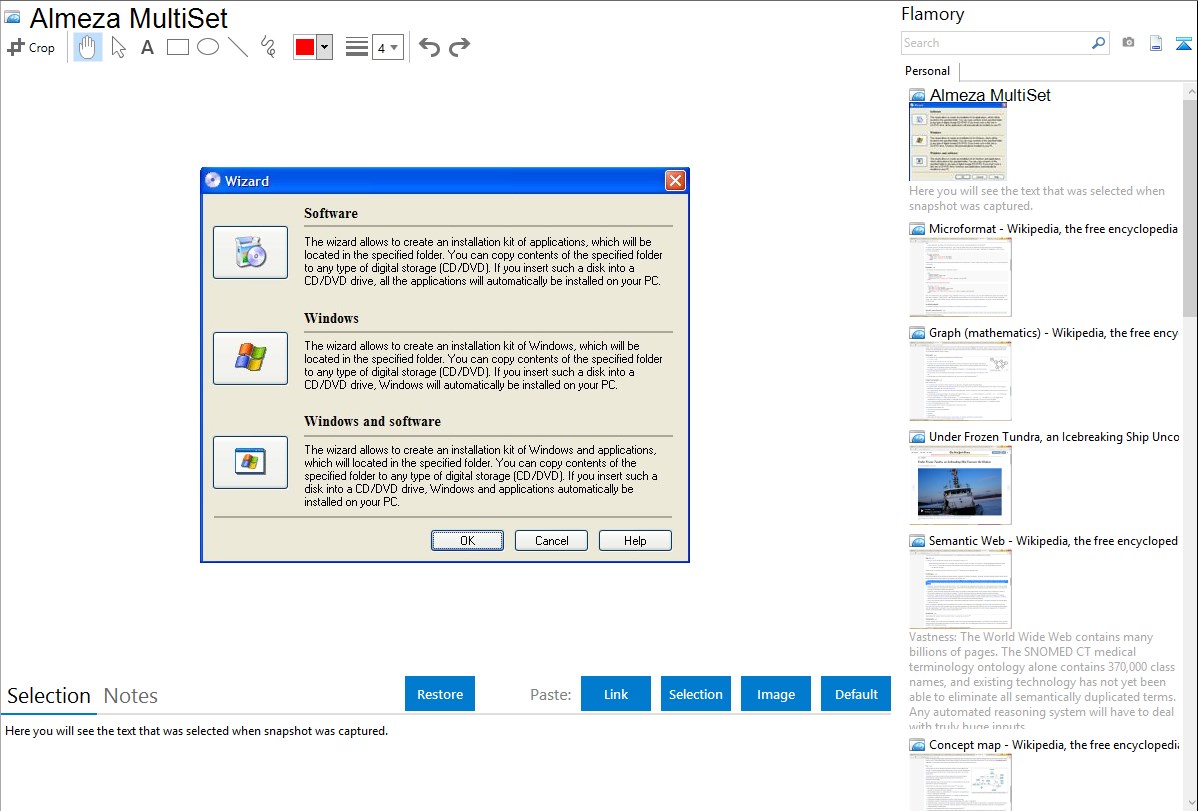Close the Wizard dialog with the red X
This screenshot has width=1198, height=811.
coord(675,180)
